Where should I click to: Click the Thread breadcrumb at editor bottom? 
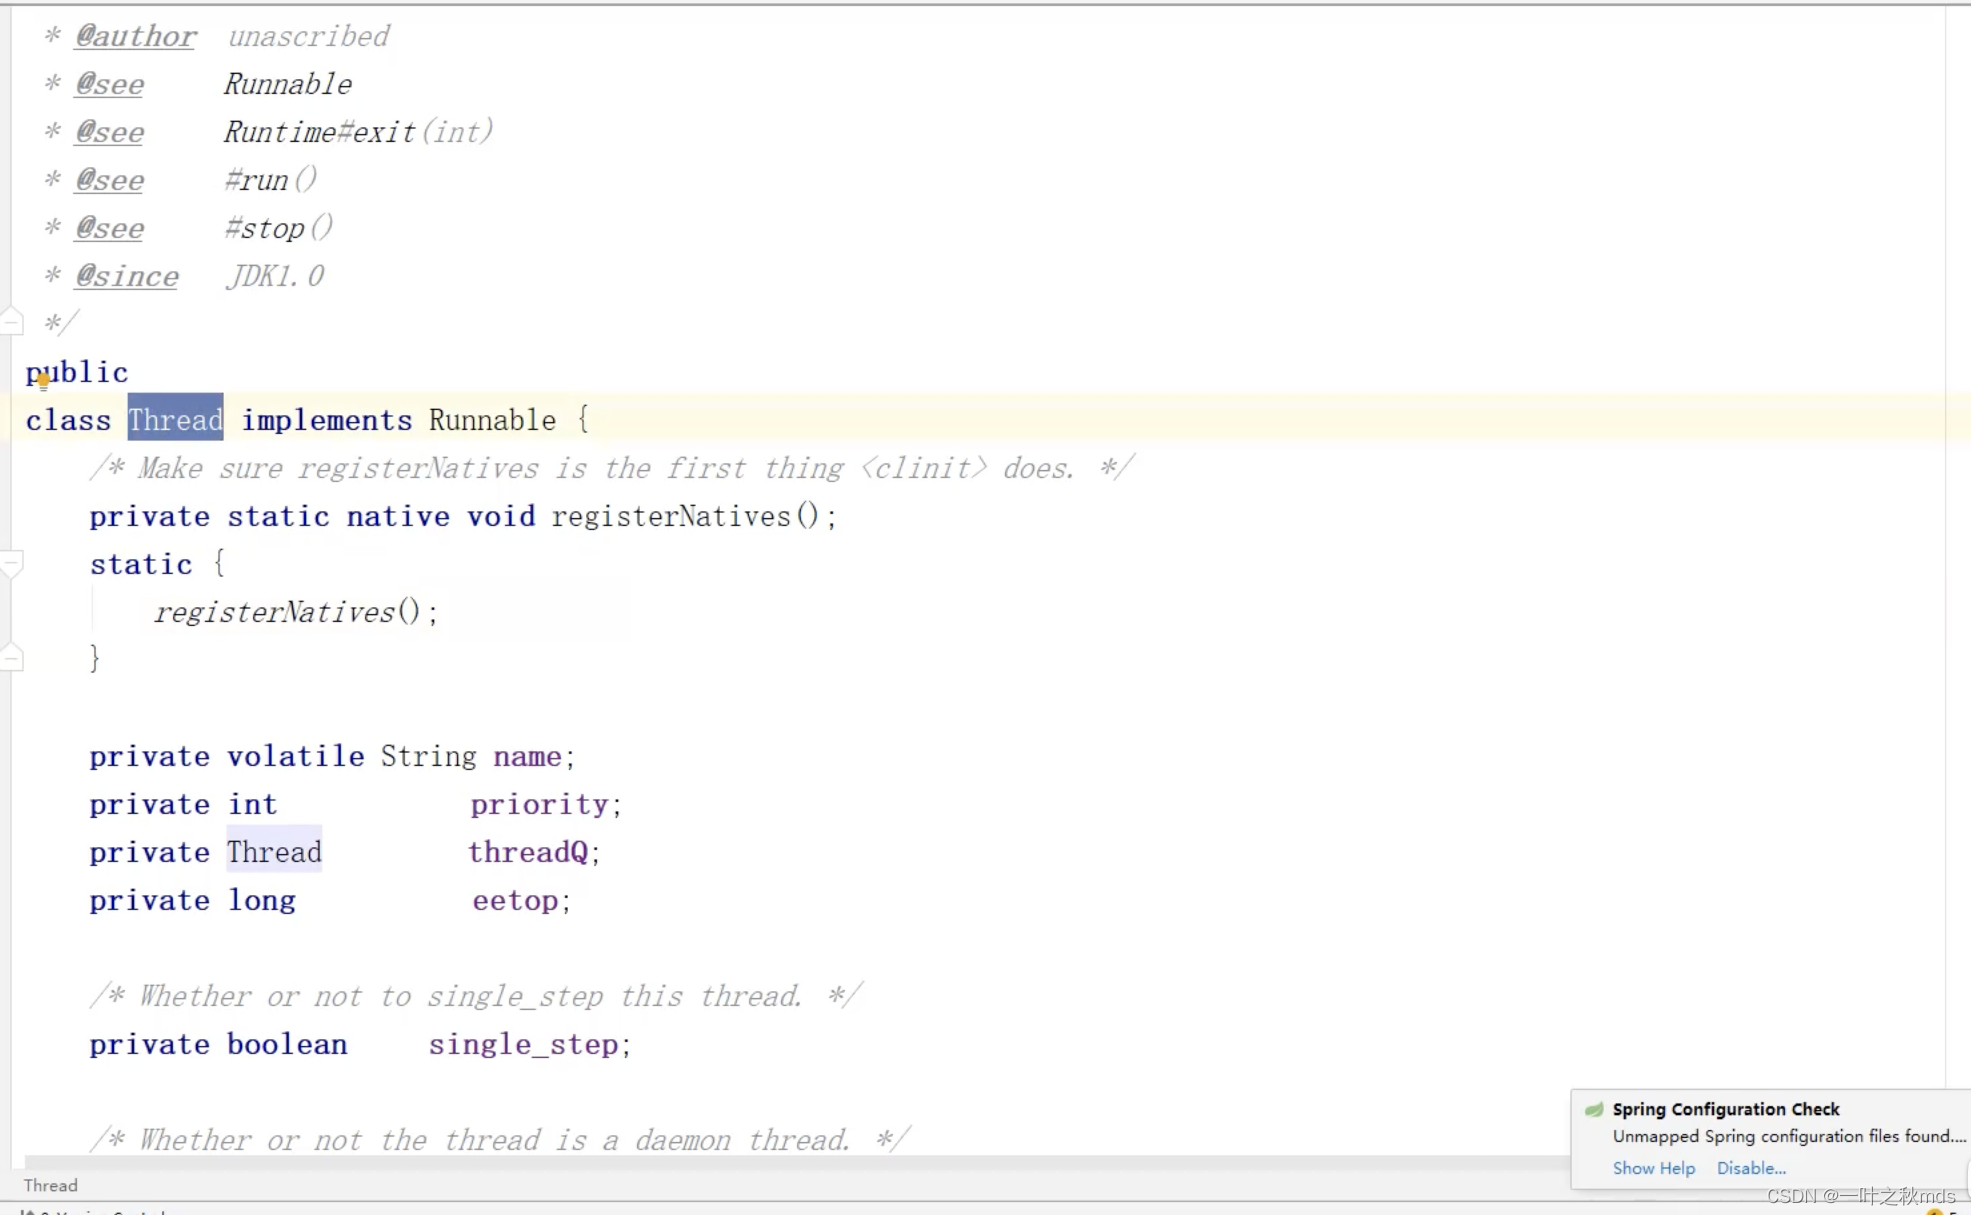pyautogui.click(x=50, y=1185)
